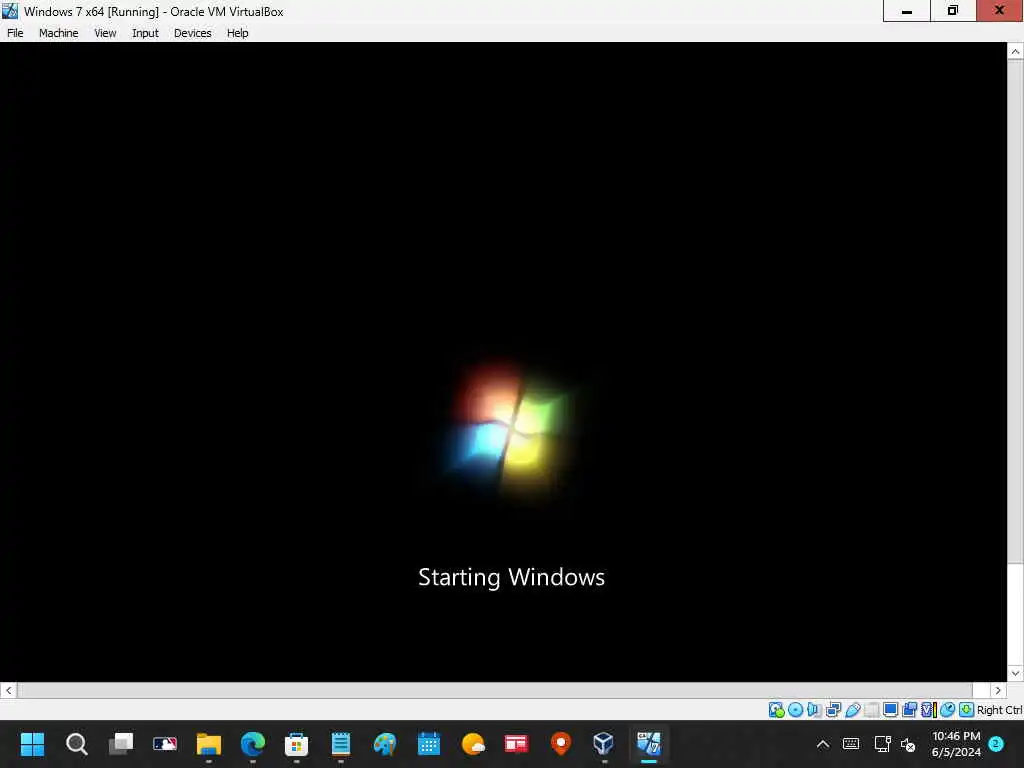Open the View menu
The height and width of the screenshot is (768, 1024).
tap(105, 33)
